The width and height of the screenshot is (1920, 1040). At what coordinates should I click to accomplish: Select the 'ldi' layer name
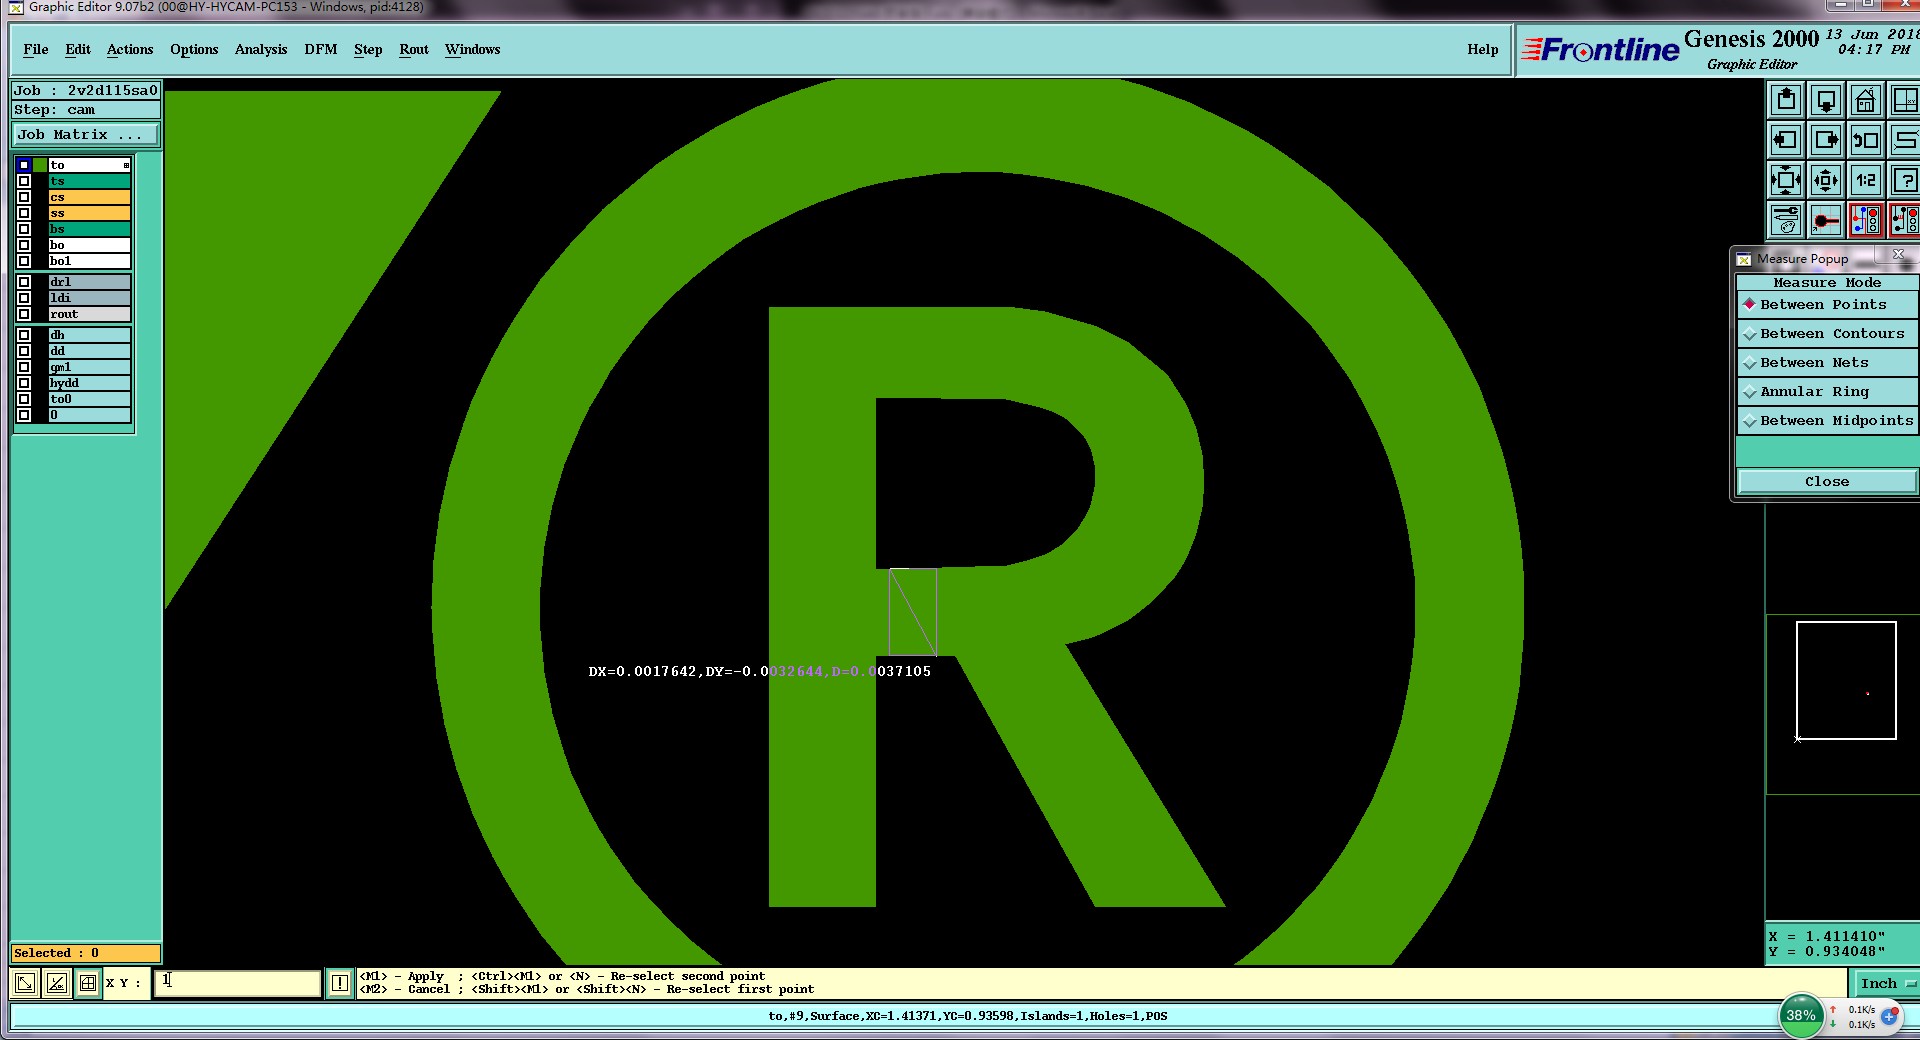pos(89,298)
